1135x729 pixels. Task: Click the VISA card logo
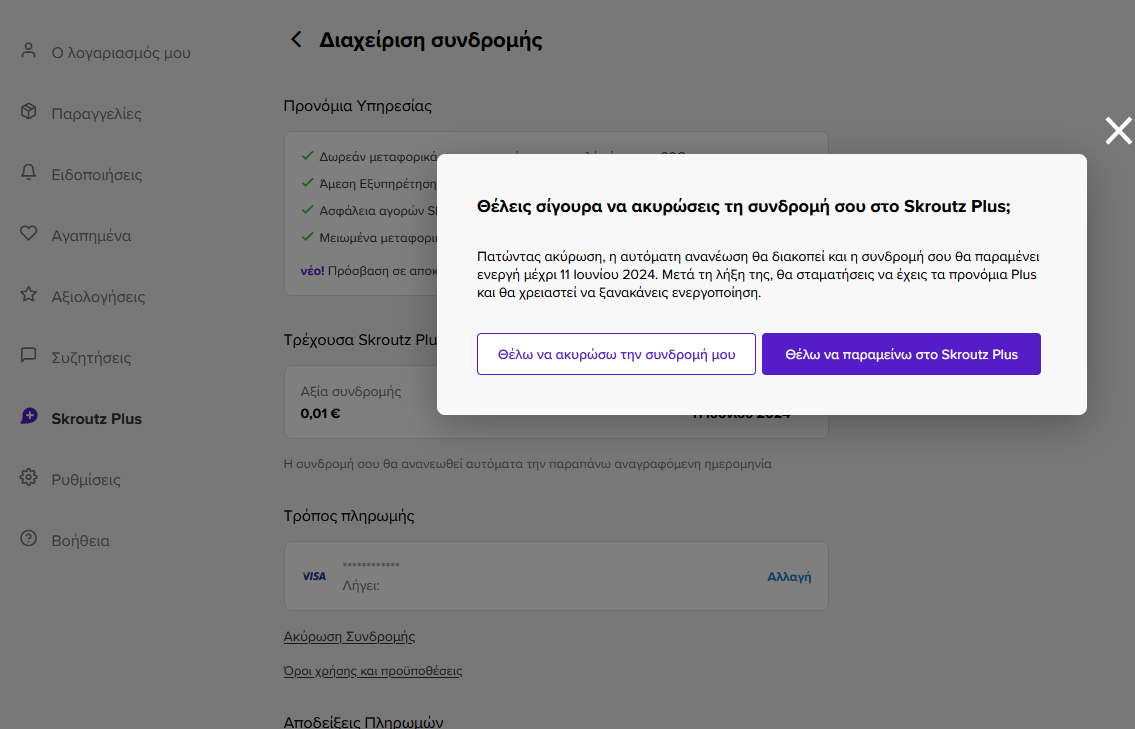[314, 576]
